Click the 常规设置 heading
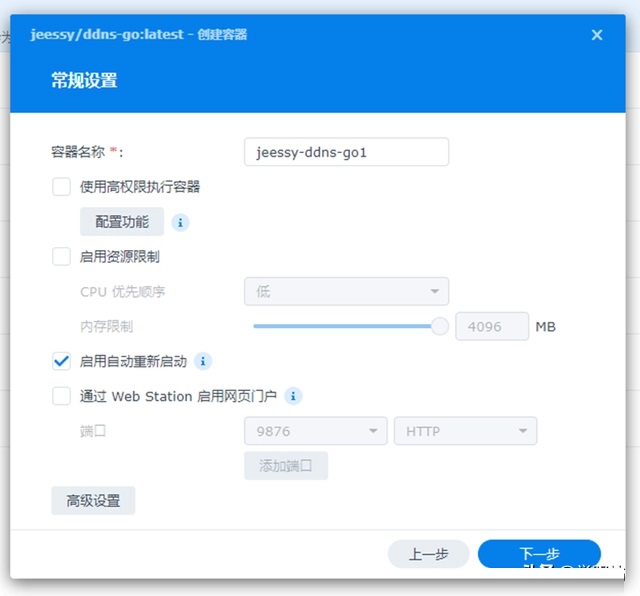Image resolution: width=640 pixels, height=596 pixels. tap(84, 80)
